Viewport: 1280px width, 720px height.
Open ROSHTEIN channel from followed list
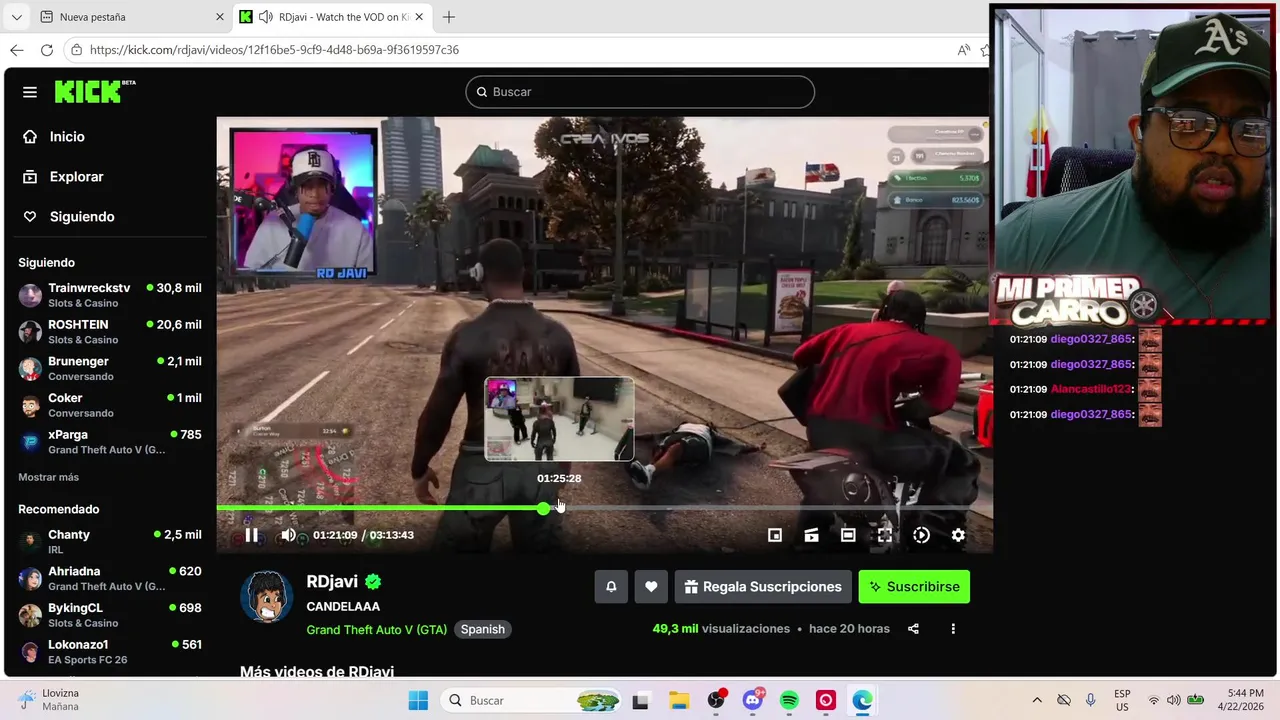tap(110, 332)
